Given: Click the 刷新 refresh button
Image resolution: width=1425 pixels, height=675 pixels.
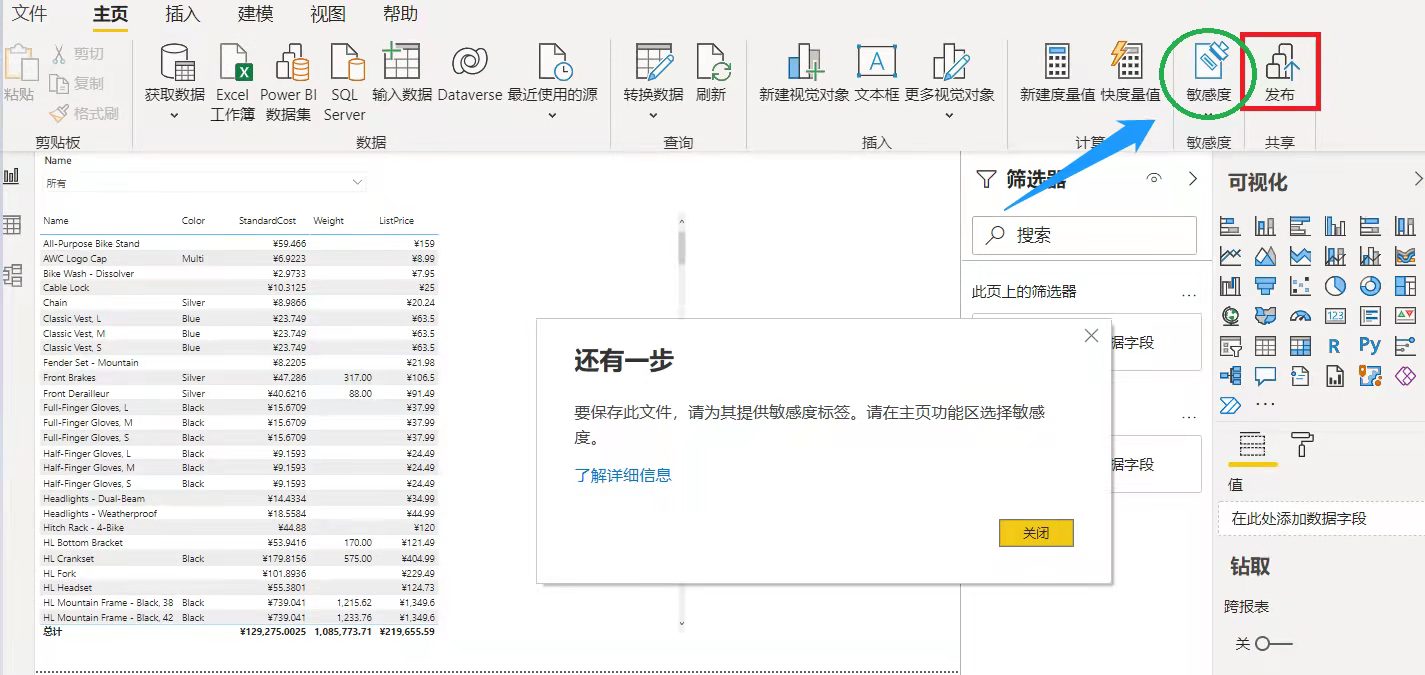Looking at the screenshot, I should coord(711,72).
